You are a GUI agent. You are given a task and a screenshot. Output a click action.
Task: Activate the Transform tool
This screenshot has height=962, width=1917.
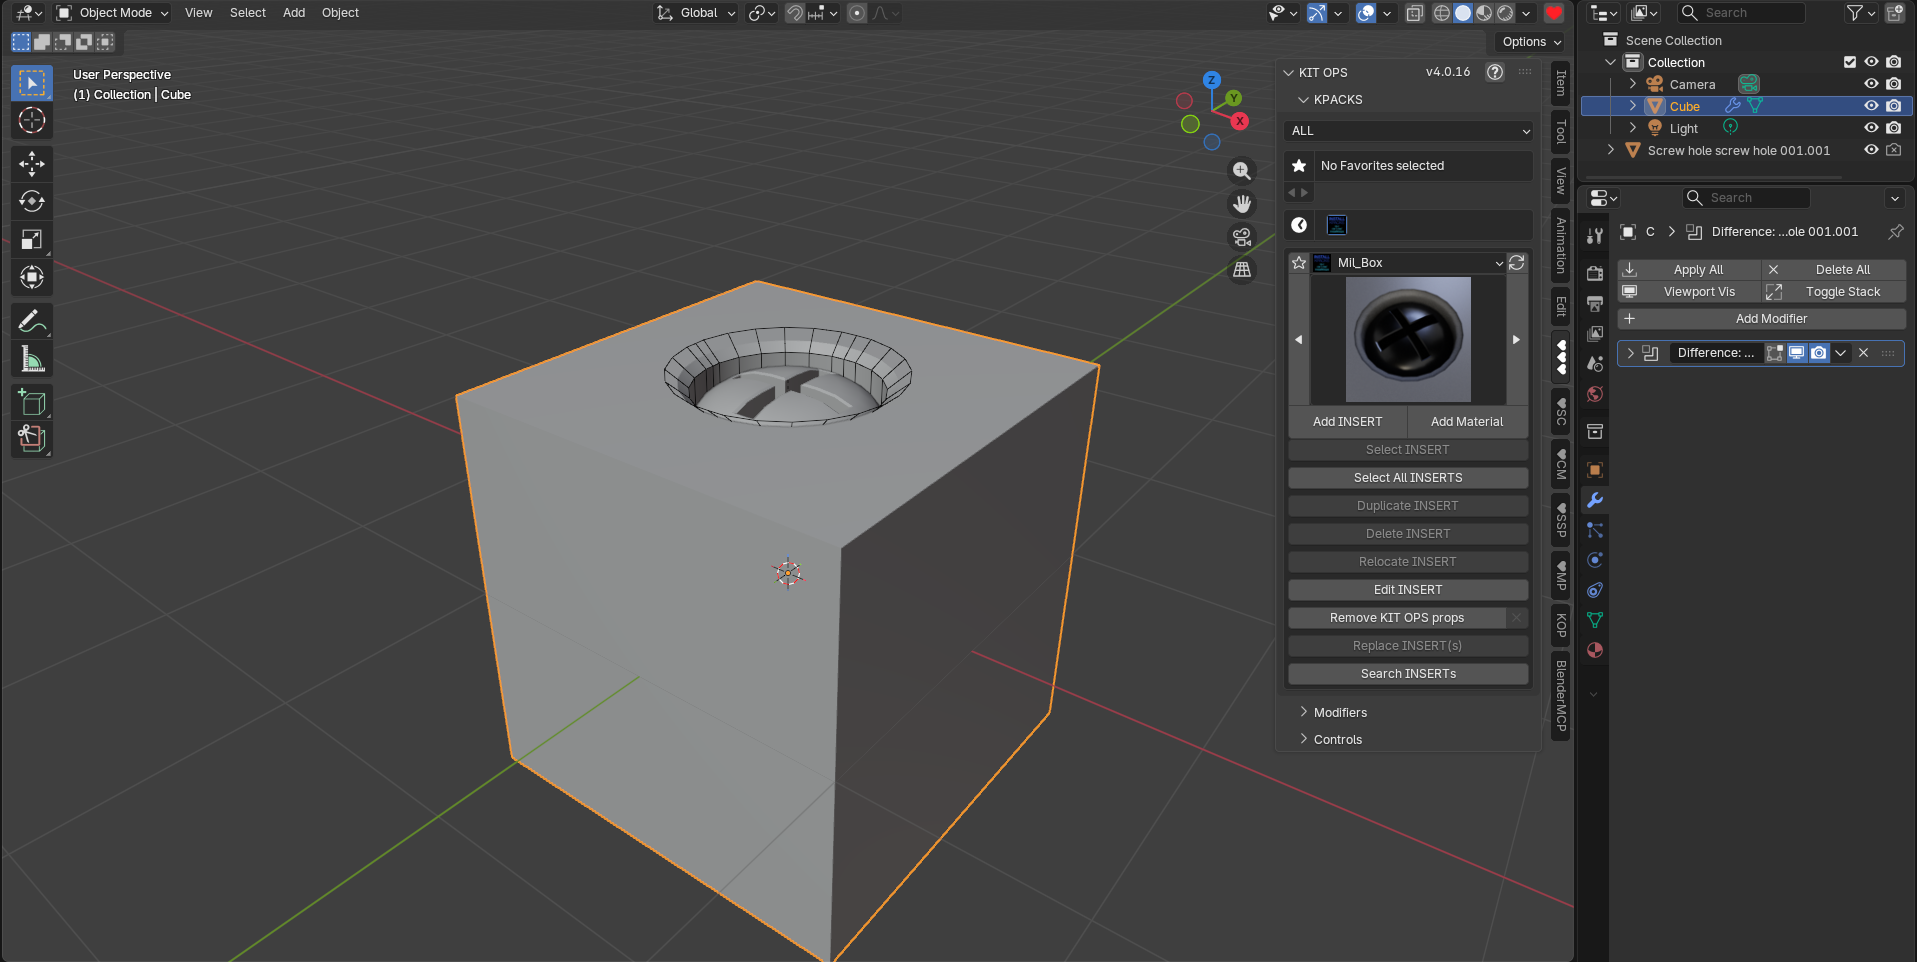(x=32, y=277)
